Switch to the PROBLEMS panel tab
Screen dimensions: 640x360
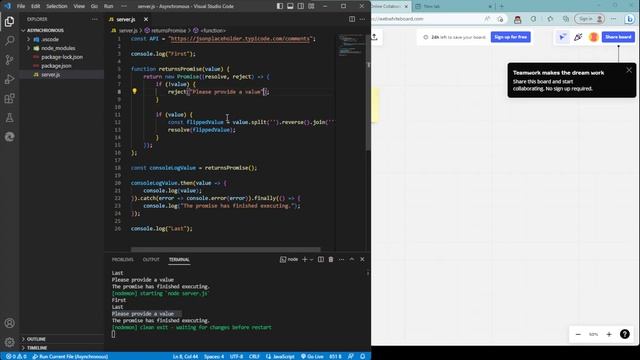[122, 260]
